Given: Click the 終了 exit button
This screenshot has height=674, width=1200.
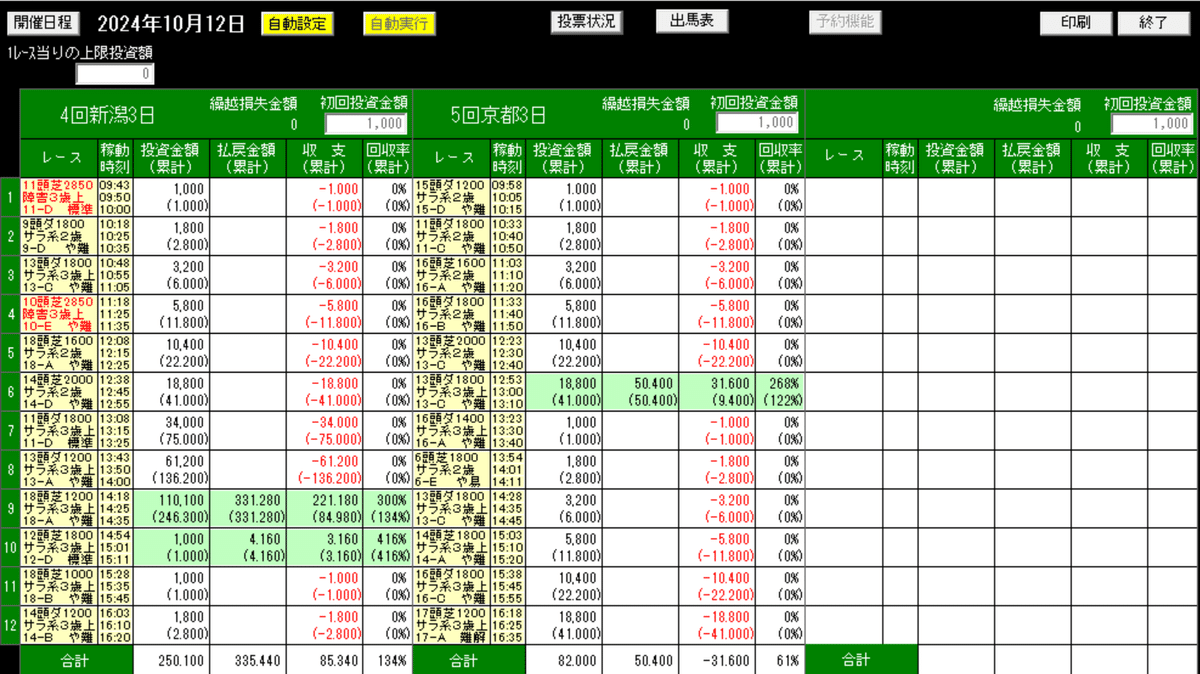Looking at the screenshot, I should tap(1154, 22).
